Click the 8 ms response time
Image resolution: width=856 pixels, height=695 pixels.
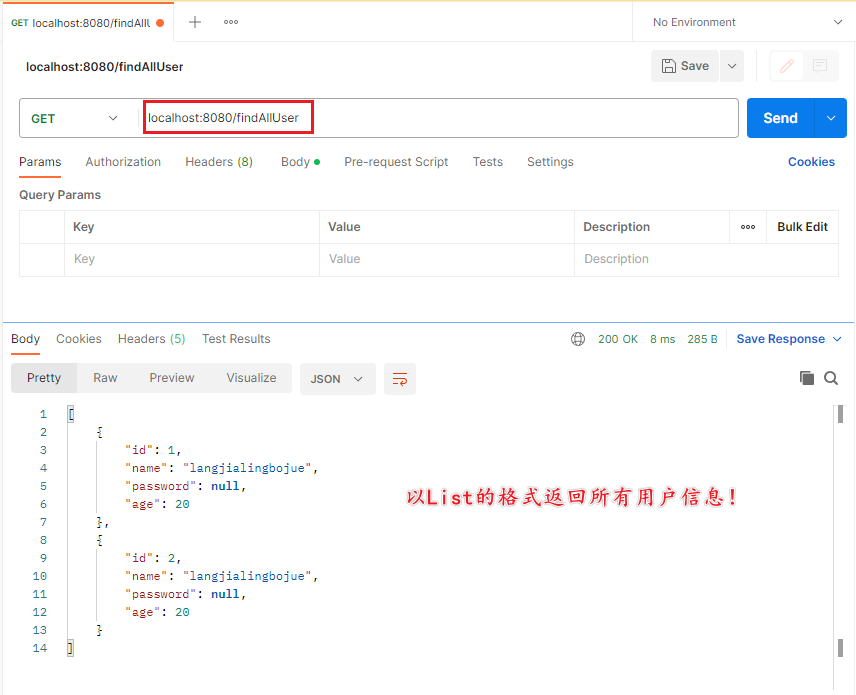click(x=662, y=339)
